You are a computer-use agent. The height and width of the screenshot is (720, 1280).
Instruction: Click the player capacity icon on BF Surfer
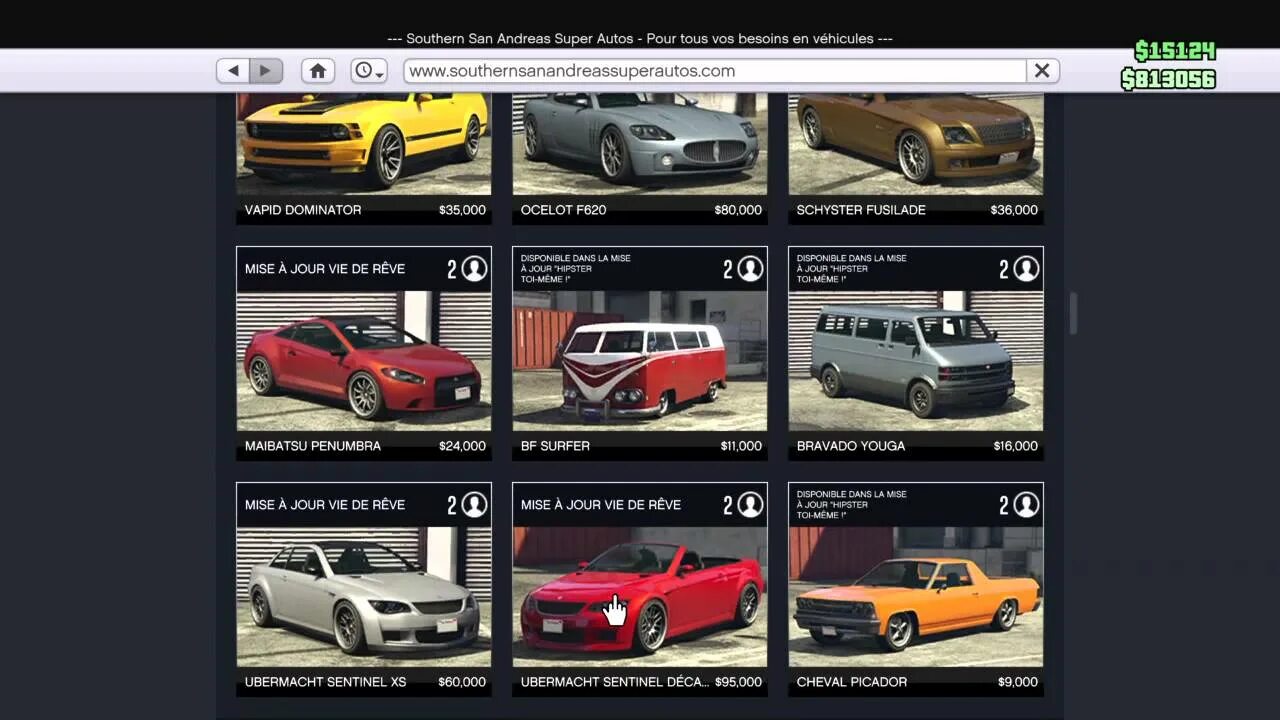pyautogui.click(x=748, y=268)
